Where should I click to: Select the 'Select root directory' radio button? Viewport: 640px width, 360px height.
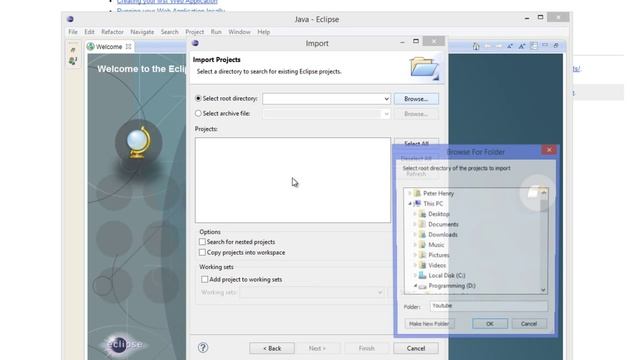click(x=198, y=98)
